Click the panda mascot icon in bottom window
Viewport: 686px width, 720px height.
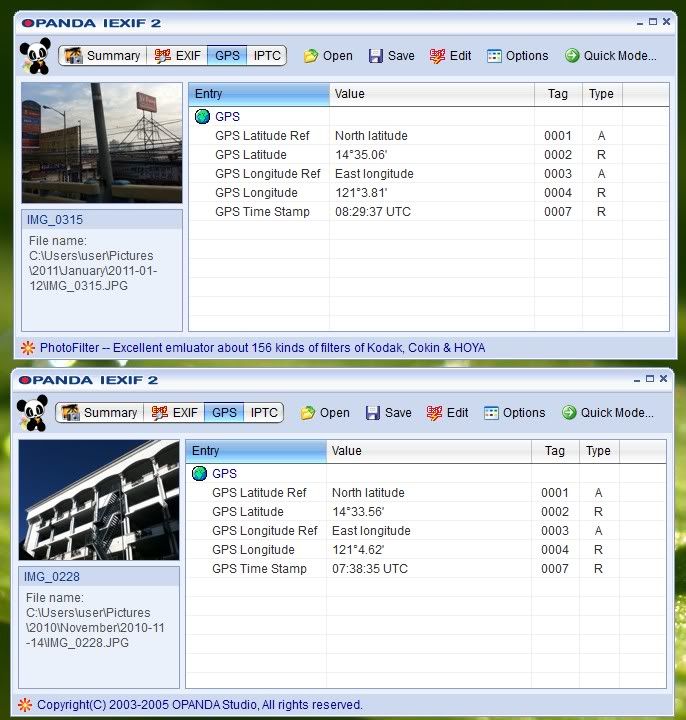coord(32,413)
